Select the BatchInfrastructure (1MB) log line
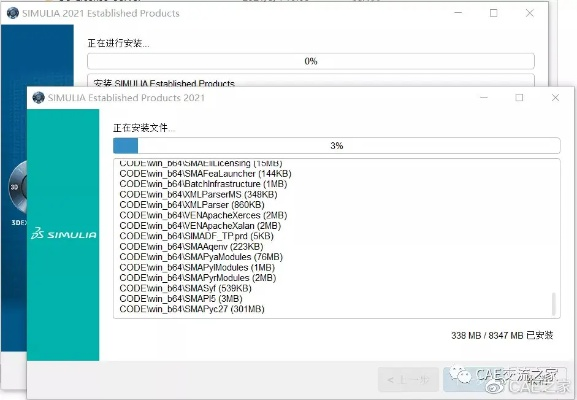This screenshot has width=577, height=400. (x=203, y=184)
